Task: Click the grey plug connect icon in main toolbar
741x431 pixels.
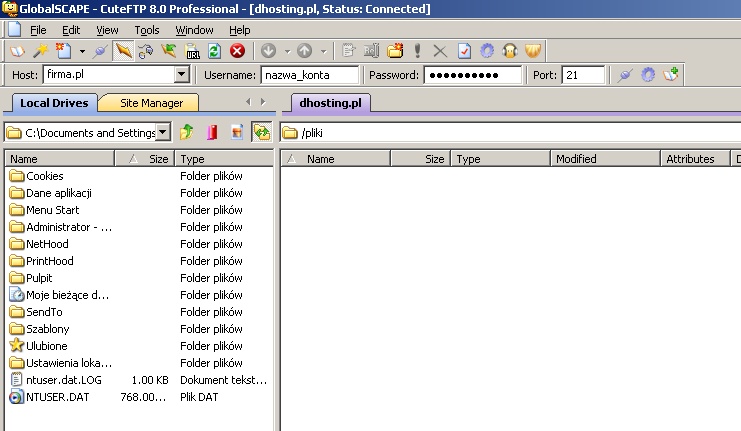Action: (x=100, y=51)
